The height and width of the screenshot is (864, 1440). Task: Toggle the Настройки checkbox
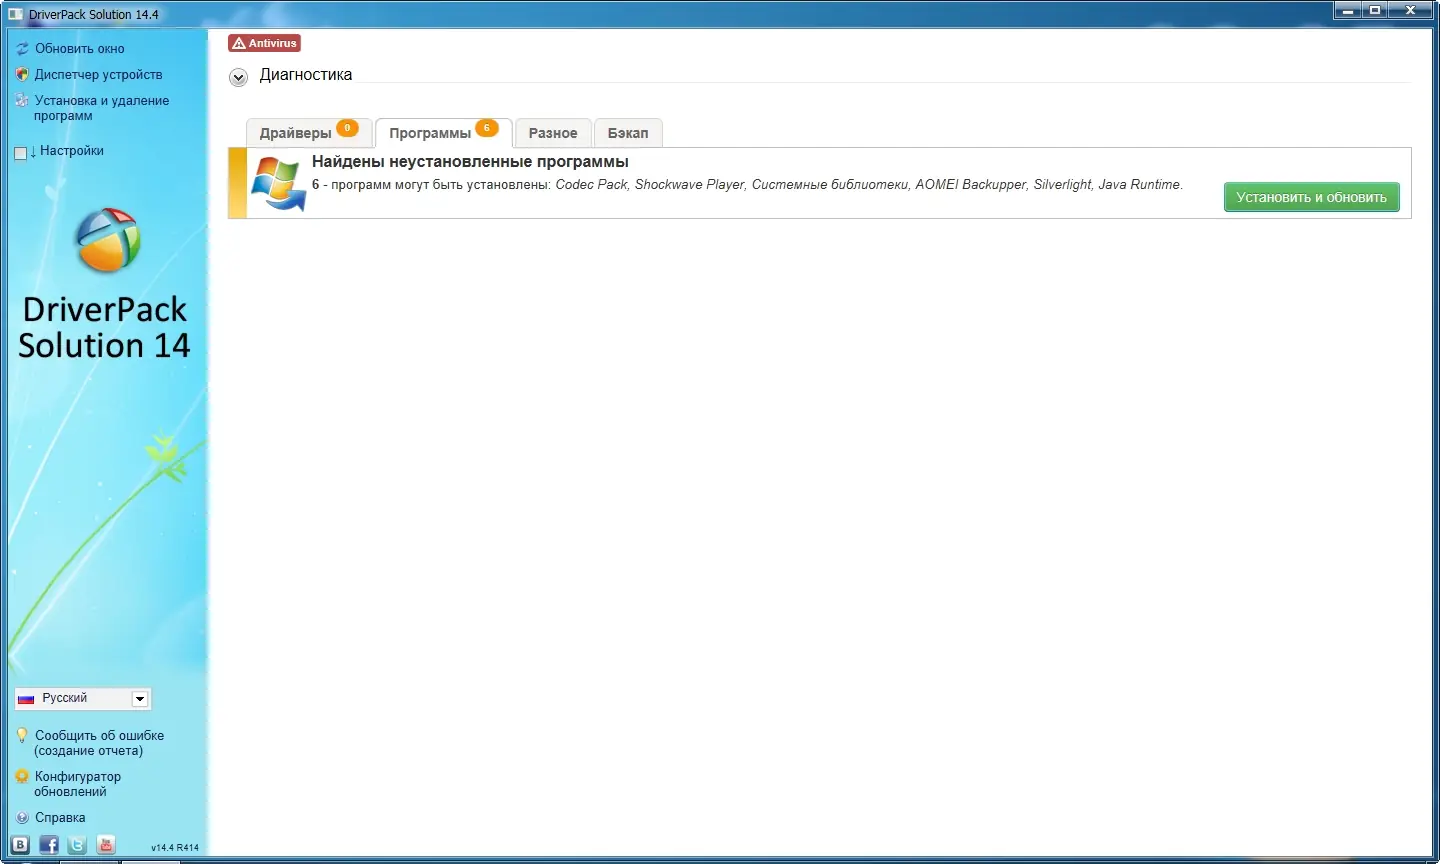coord(21,153)
